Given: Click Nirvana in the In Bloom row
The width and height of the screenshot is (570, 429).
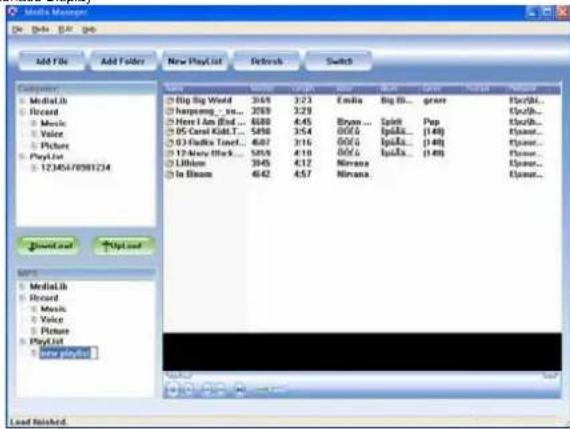Looking at the screenshot, I should [353, 174].
